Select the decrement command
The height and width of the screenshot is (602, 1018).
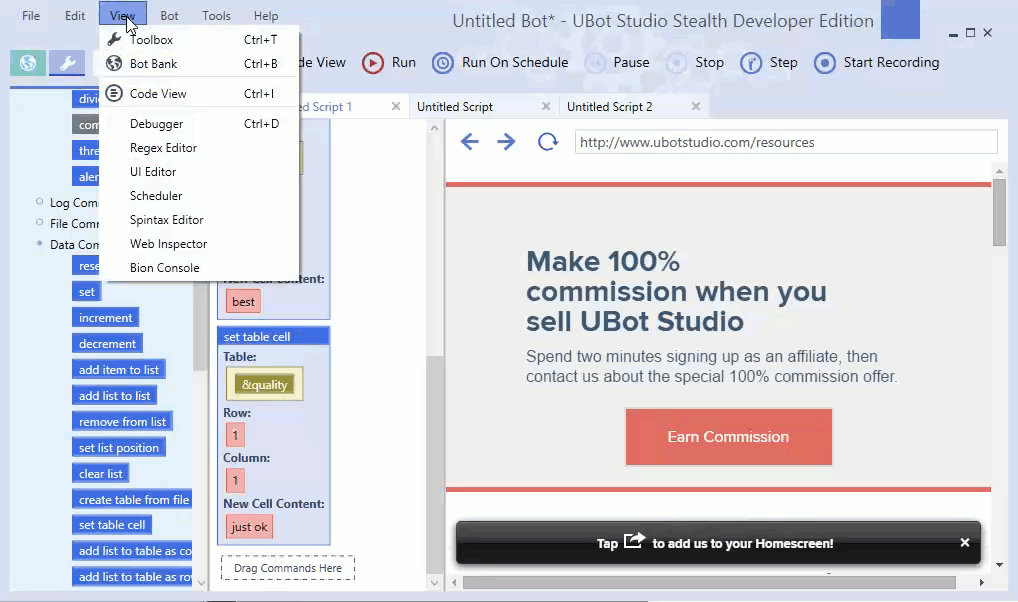pyautogui.click(x=108, y=344)
